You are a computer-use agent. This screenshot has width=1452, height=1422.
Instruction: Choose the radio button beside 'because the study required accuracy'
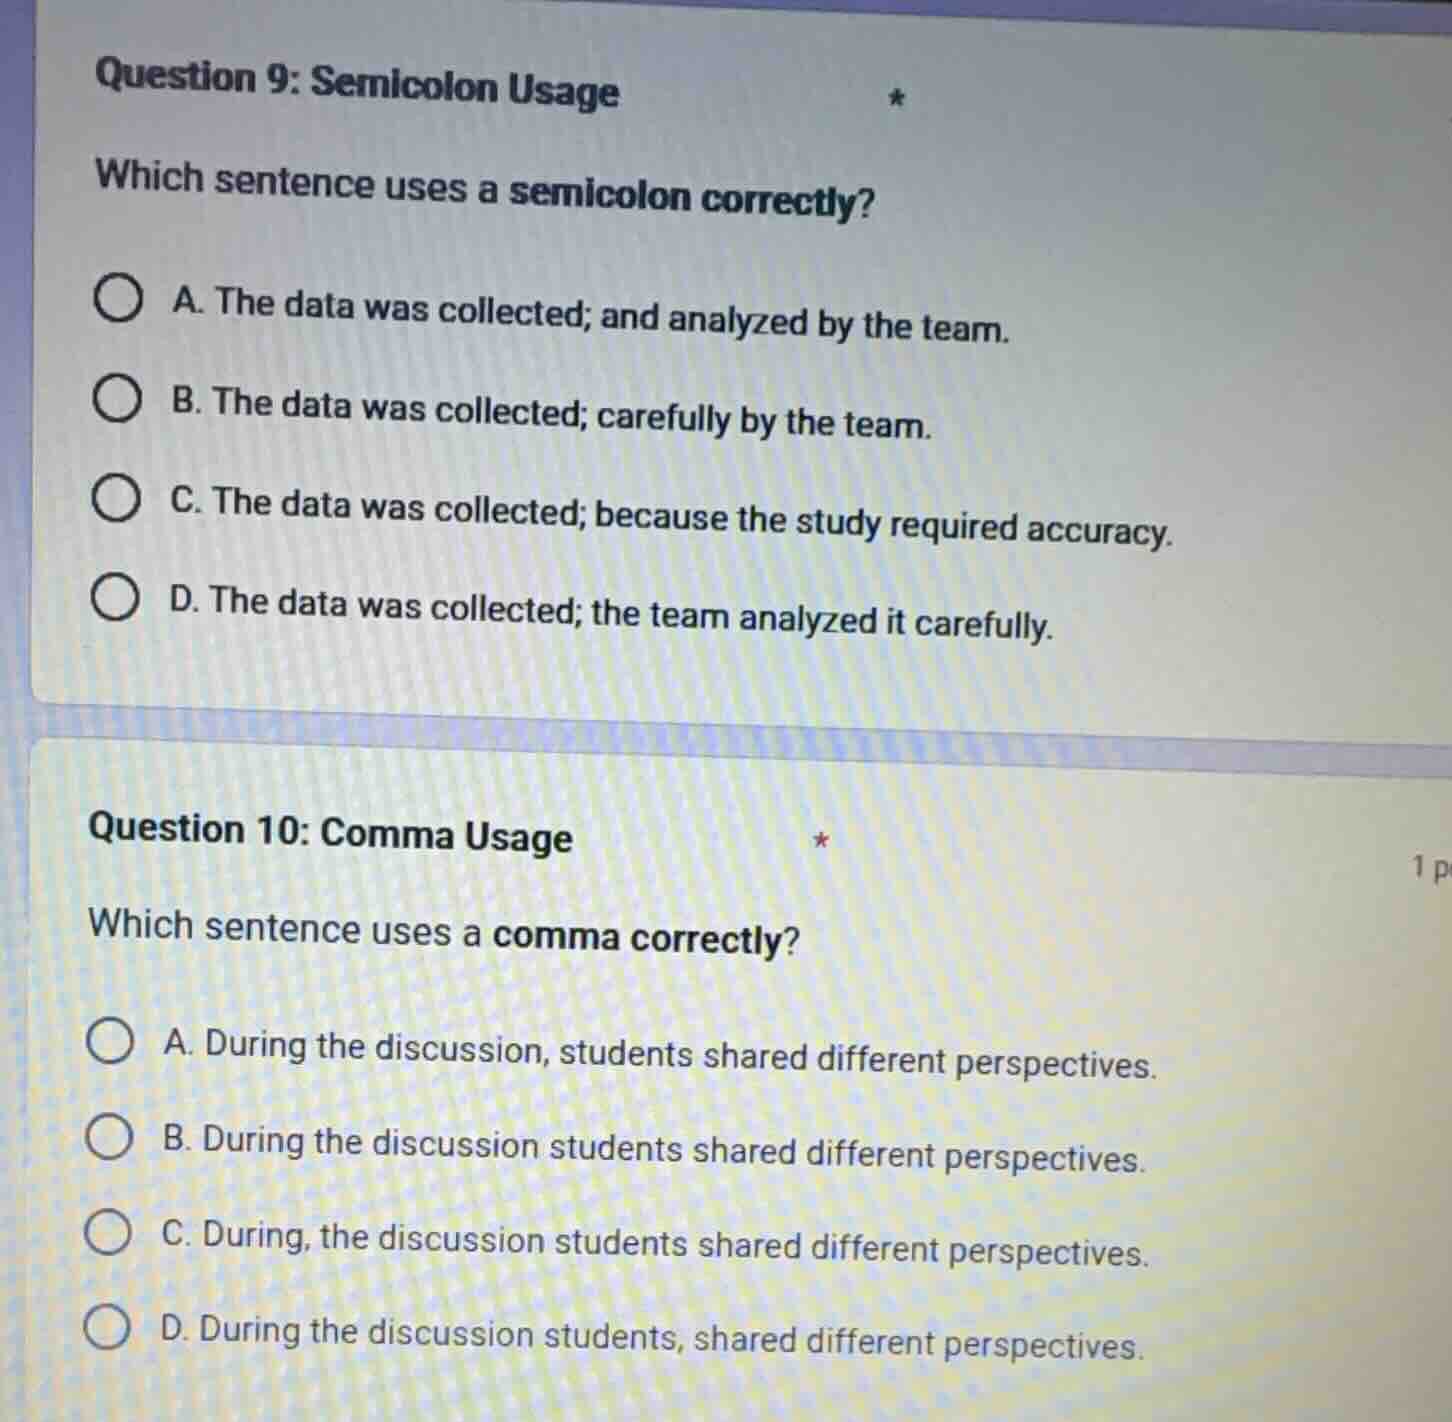tap(116, 501)
